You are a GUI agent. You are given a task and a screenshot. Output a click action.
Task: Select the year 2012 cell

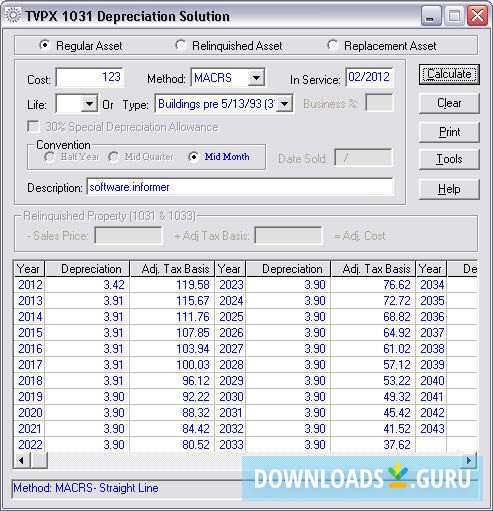30,285
